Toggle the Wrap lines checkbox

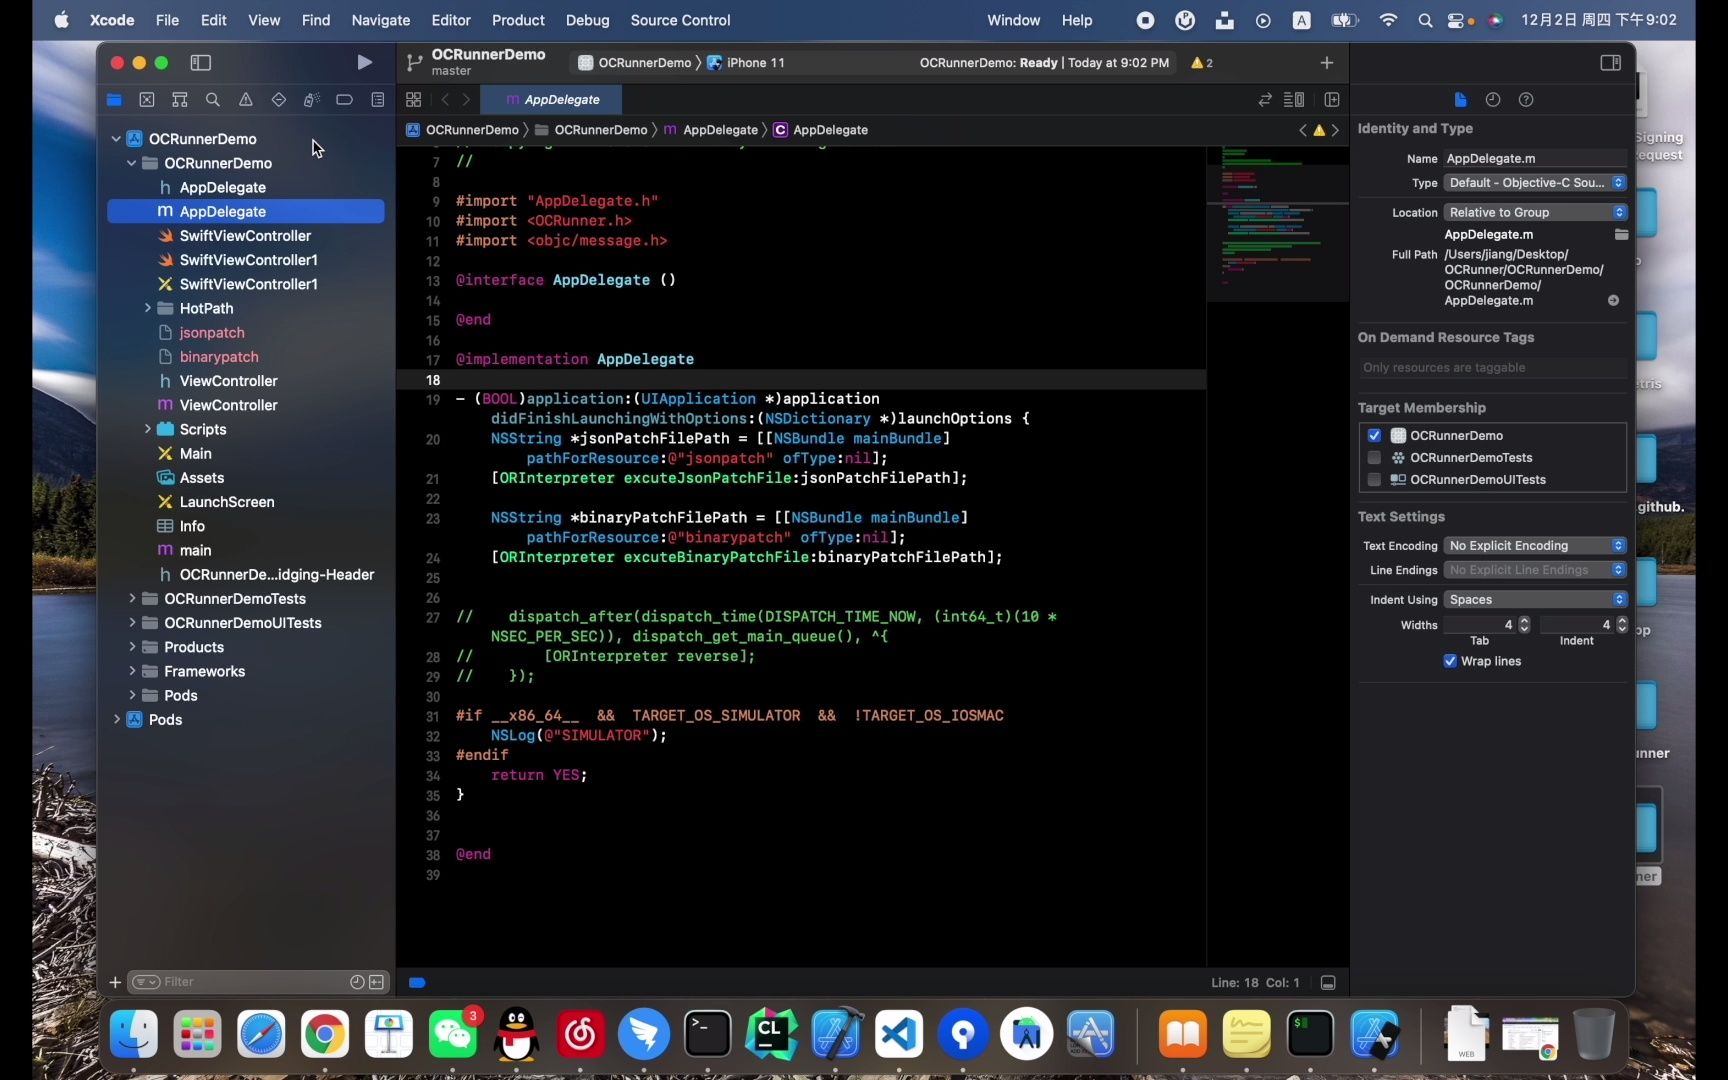coord(1450,661)
